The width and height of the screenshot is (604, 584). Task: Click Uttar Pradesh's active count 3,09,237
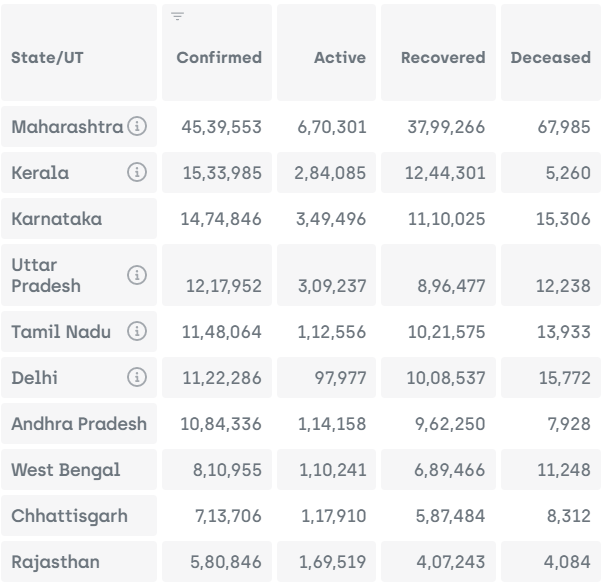(330, 287)
